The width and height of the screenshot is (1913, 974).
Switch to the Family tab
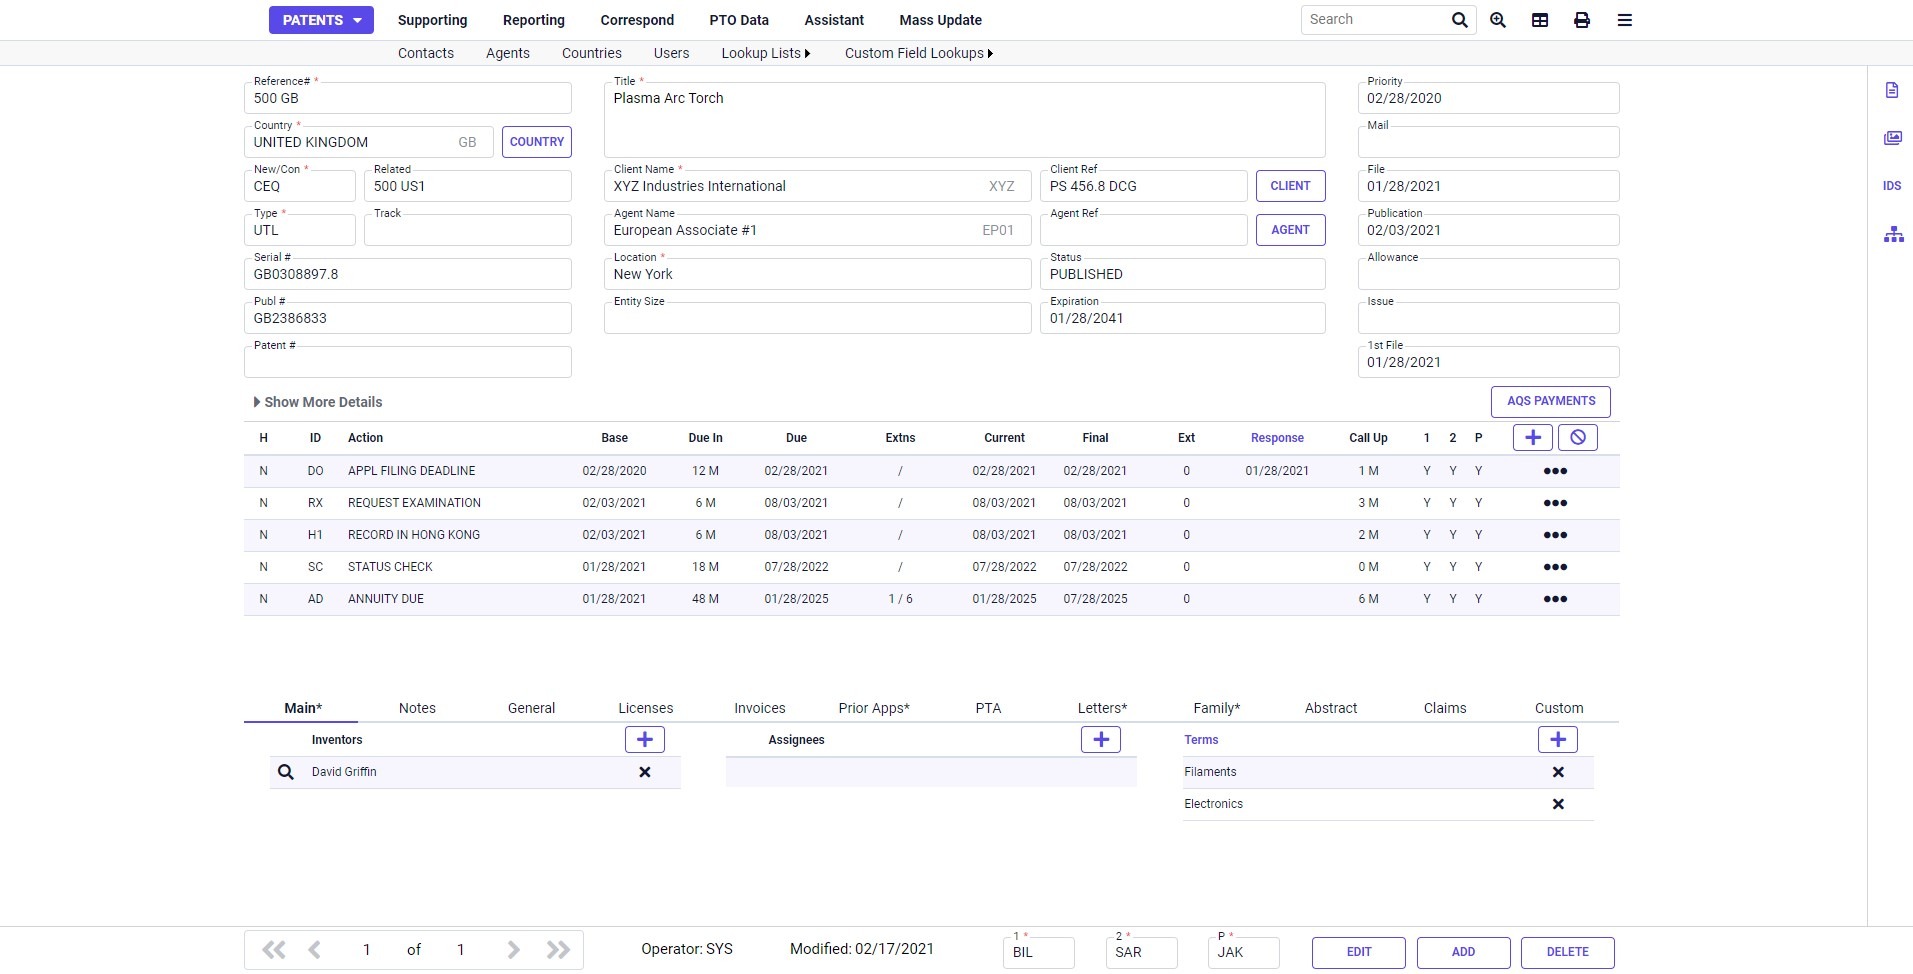coord(1217,708)
